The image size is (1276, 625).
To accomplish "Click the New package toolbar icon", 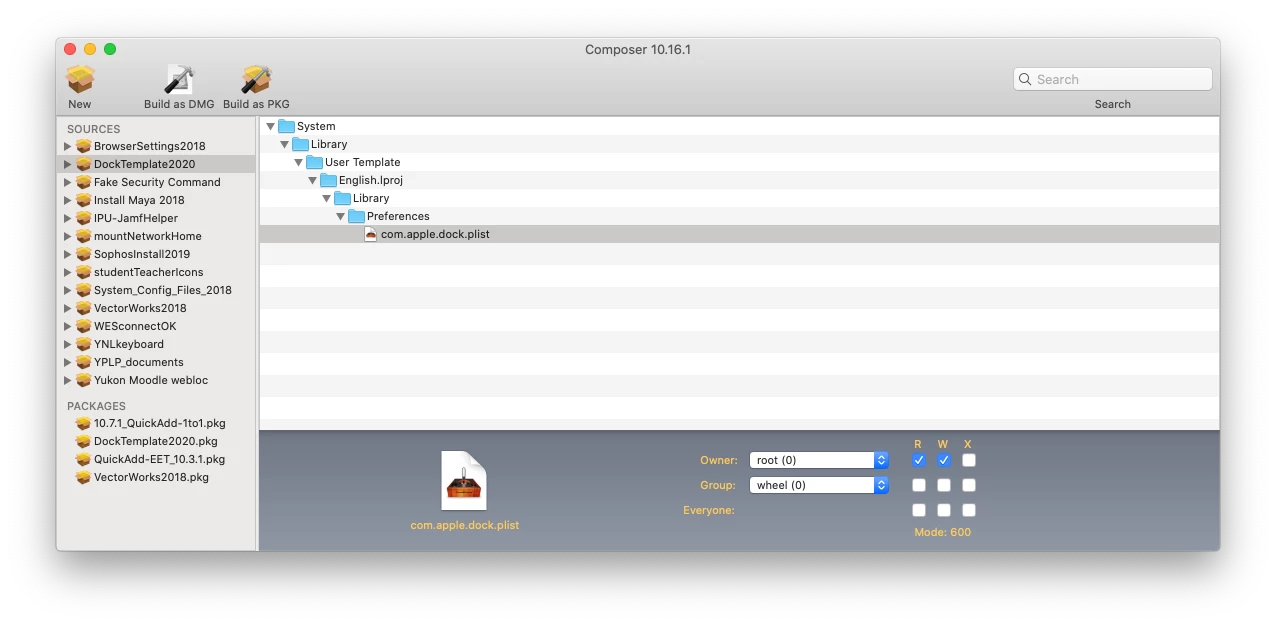I will pos(80,80).
